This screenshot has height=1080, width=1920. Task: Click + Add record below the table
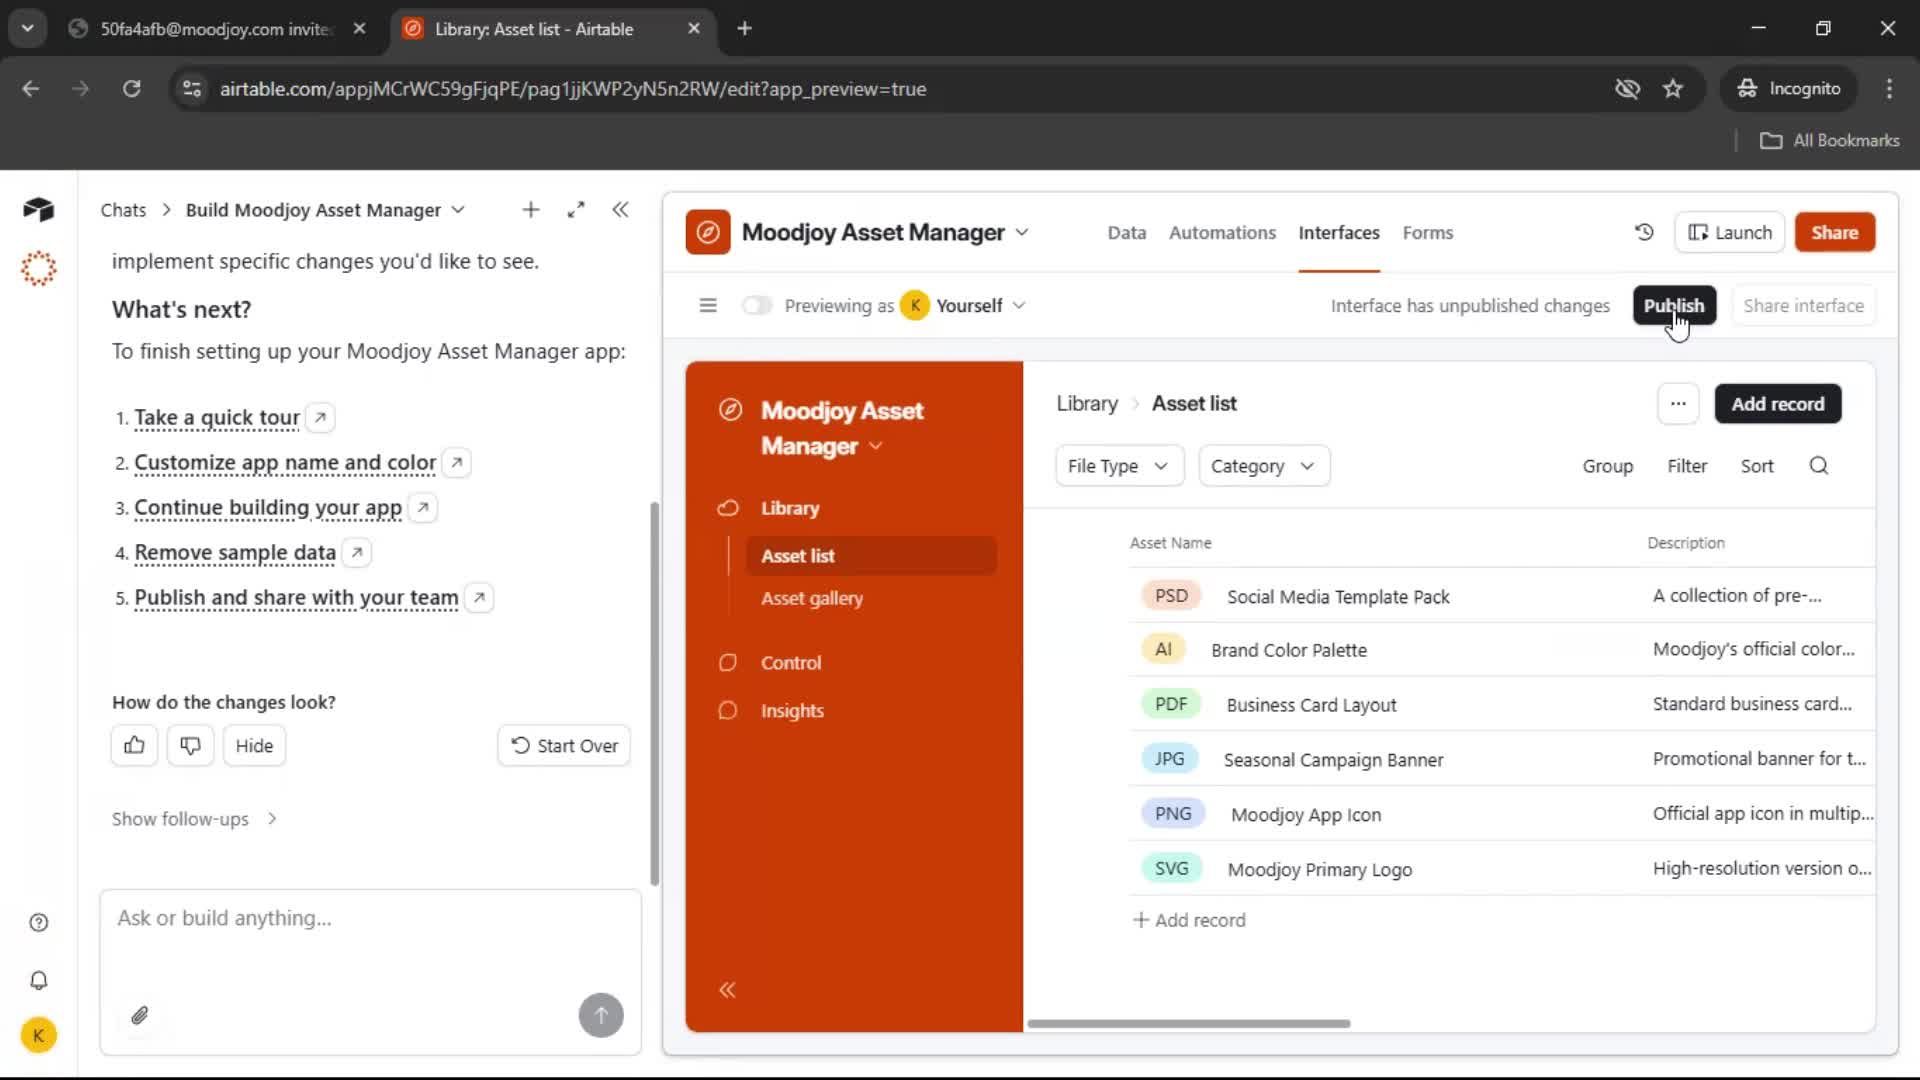pyautogui.click(x=1189, y=920)
